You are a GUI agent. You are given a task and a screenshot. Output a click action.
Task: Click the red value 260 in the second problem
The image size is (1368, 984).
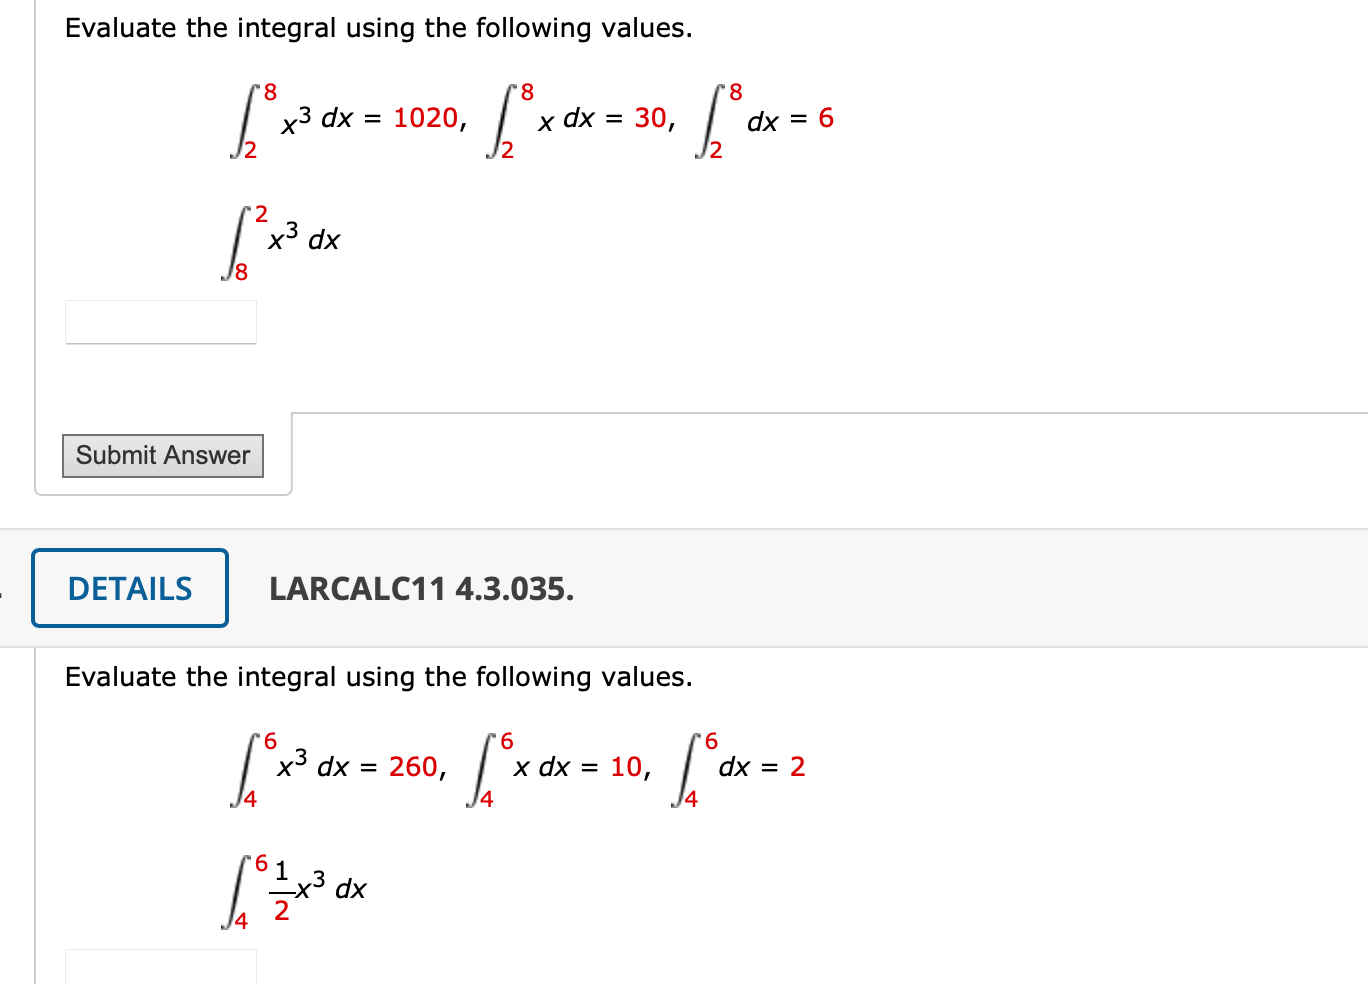point(416,766)
